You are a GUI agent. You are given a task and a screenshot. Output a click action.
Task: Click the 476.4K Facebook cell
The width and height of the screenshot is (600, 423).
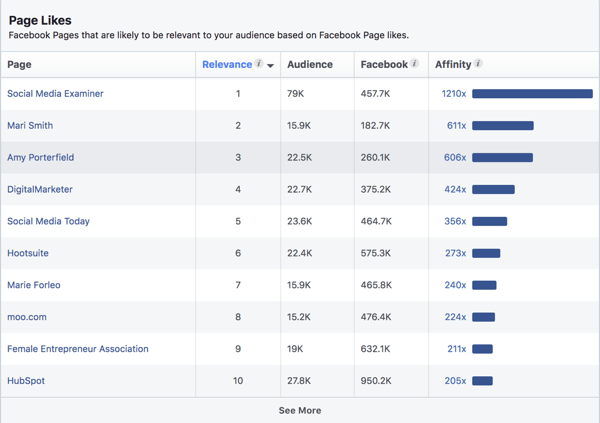click(x=376, y=317)
